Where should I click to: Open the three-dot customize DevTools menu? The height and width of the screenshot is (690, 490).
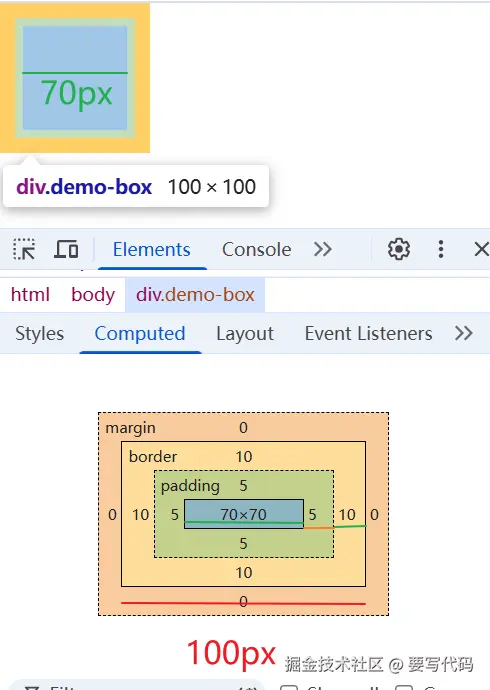point(441,249)
